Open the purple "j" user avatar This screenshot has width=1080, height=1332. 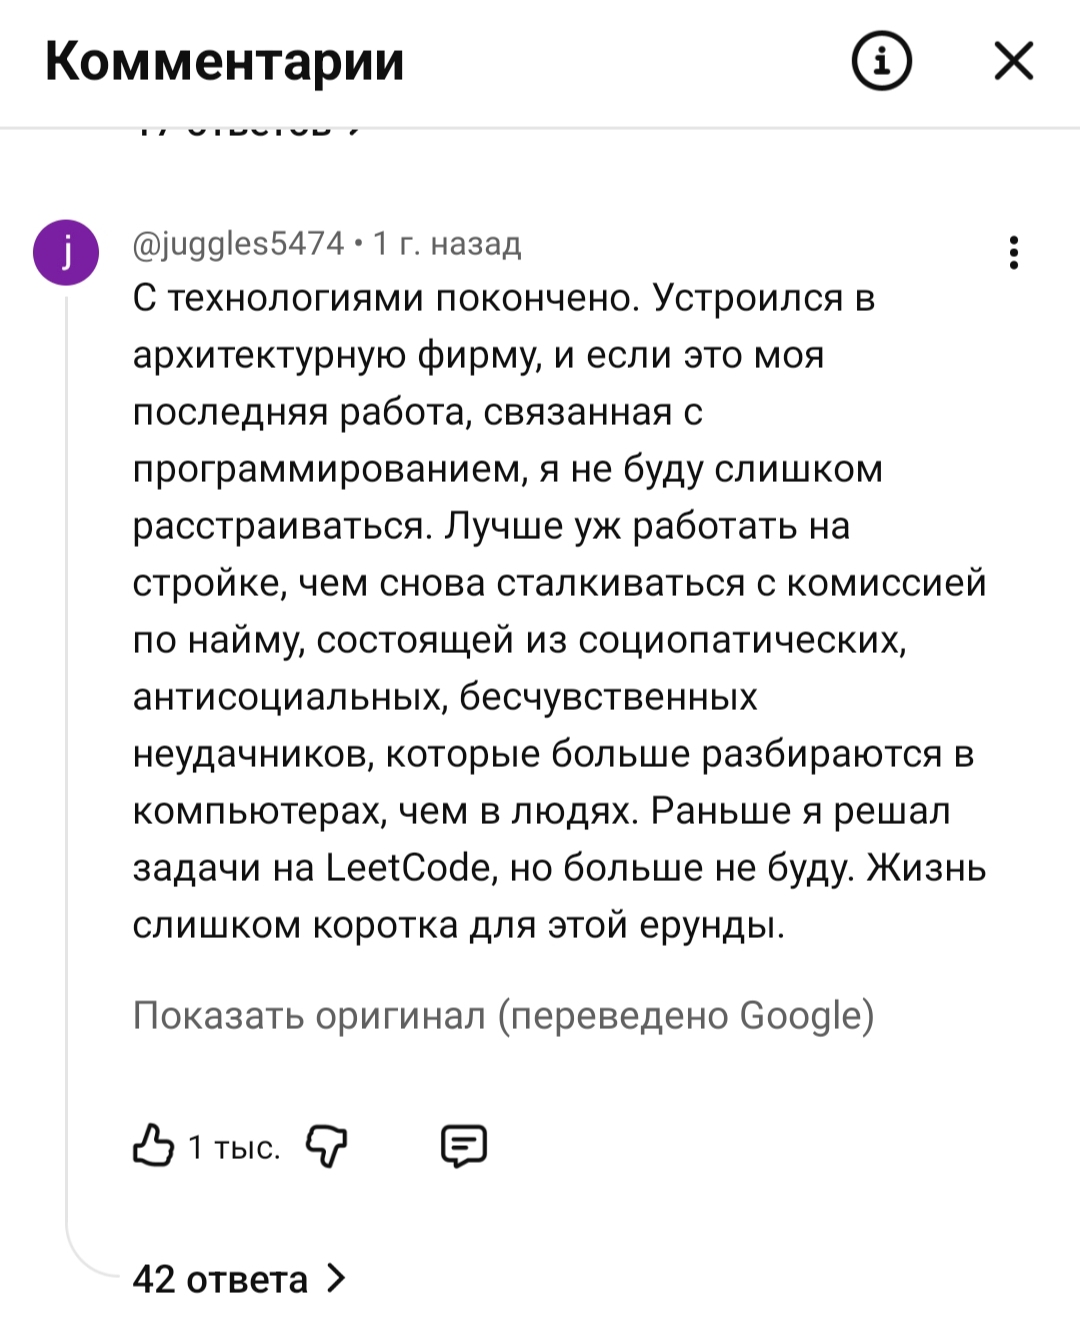[66, 253]
